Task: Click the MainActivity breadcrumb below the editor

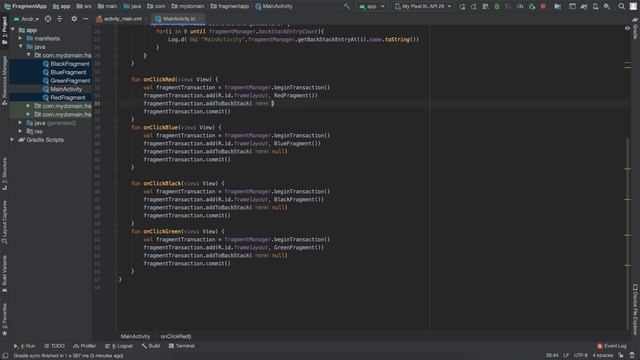Action: coord(135,336)
